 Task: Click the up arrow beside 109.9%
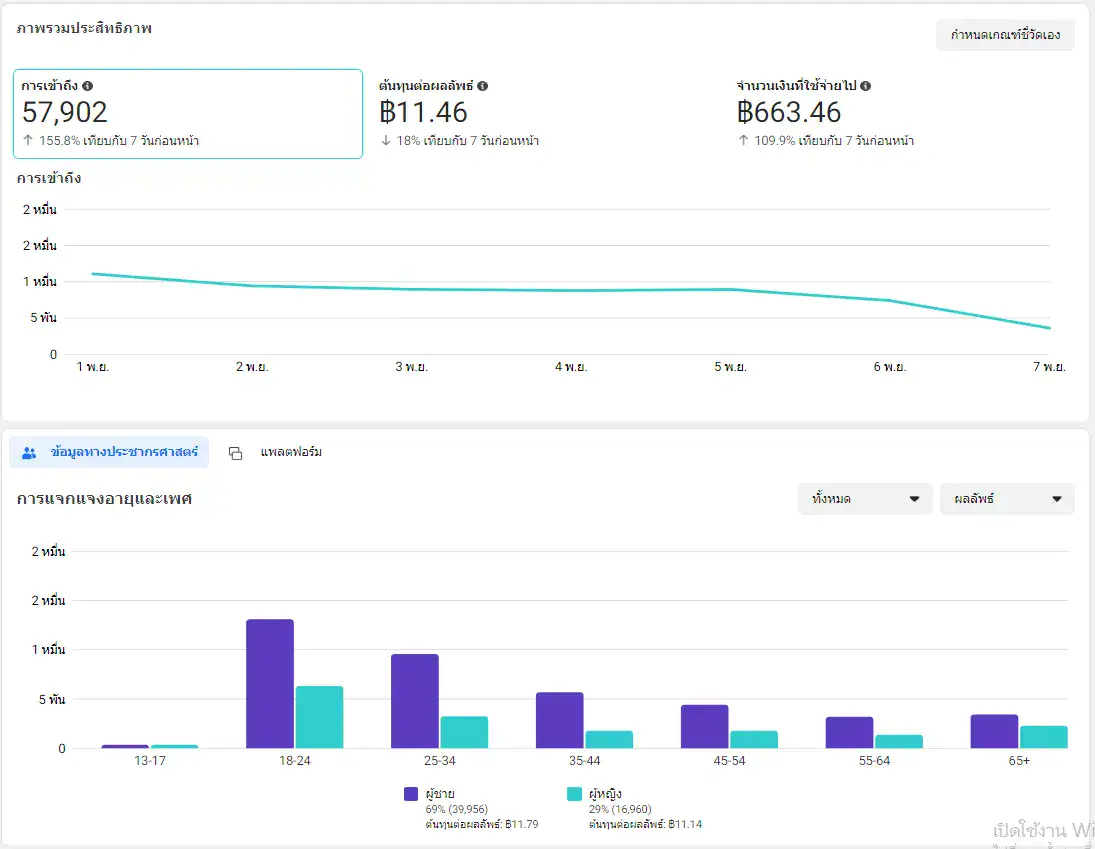click(x=743, y=141)
